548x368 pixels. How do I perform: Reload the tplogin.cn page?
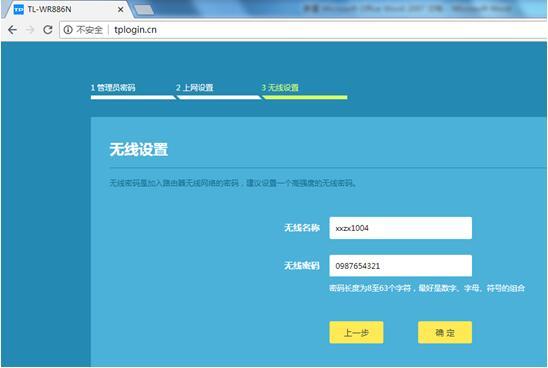pyautogui.click(x=48, y=30)
